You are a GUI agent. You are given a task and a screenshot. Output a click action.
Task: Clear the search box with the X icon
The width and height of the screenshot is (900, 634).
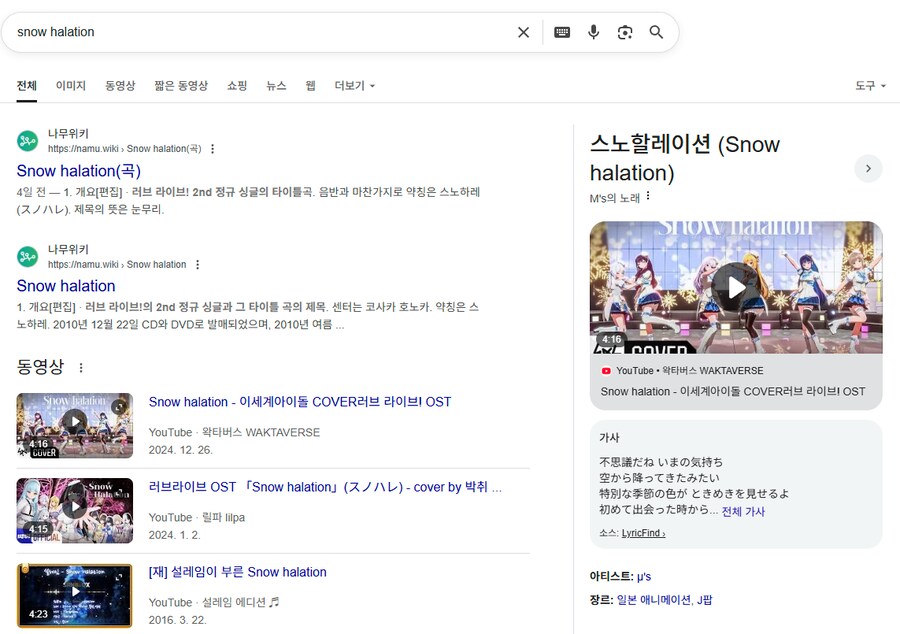tap(523, 32)
